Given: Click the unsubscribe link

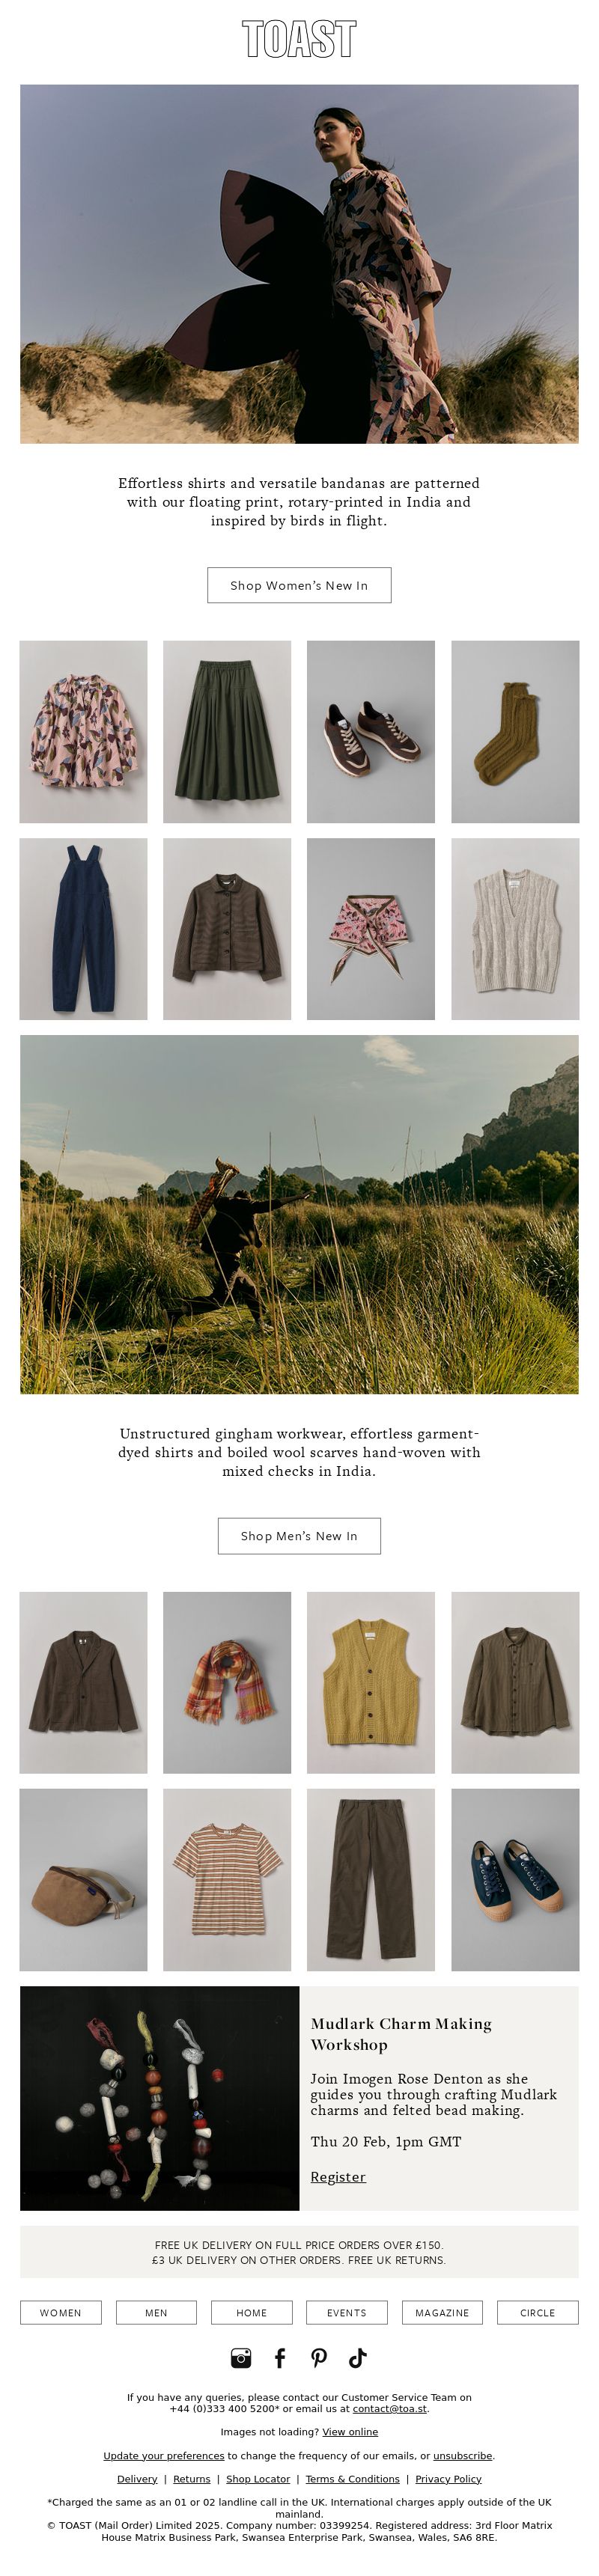Looking at the screenshot, I should [x=462, y=2455].
